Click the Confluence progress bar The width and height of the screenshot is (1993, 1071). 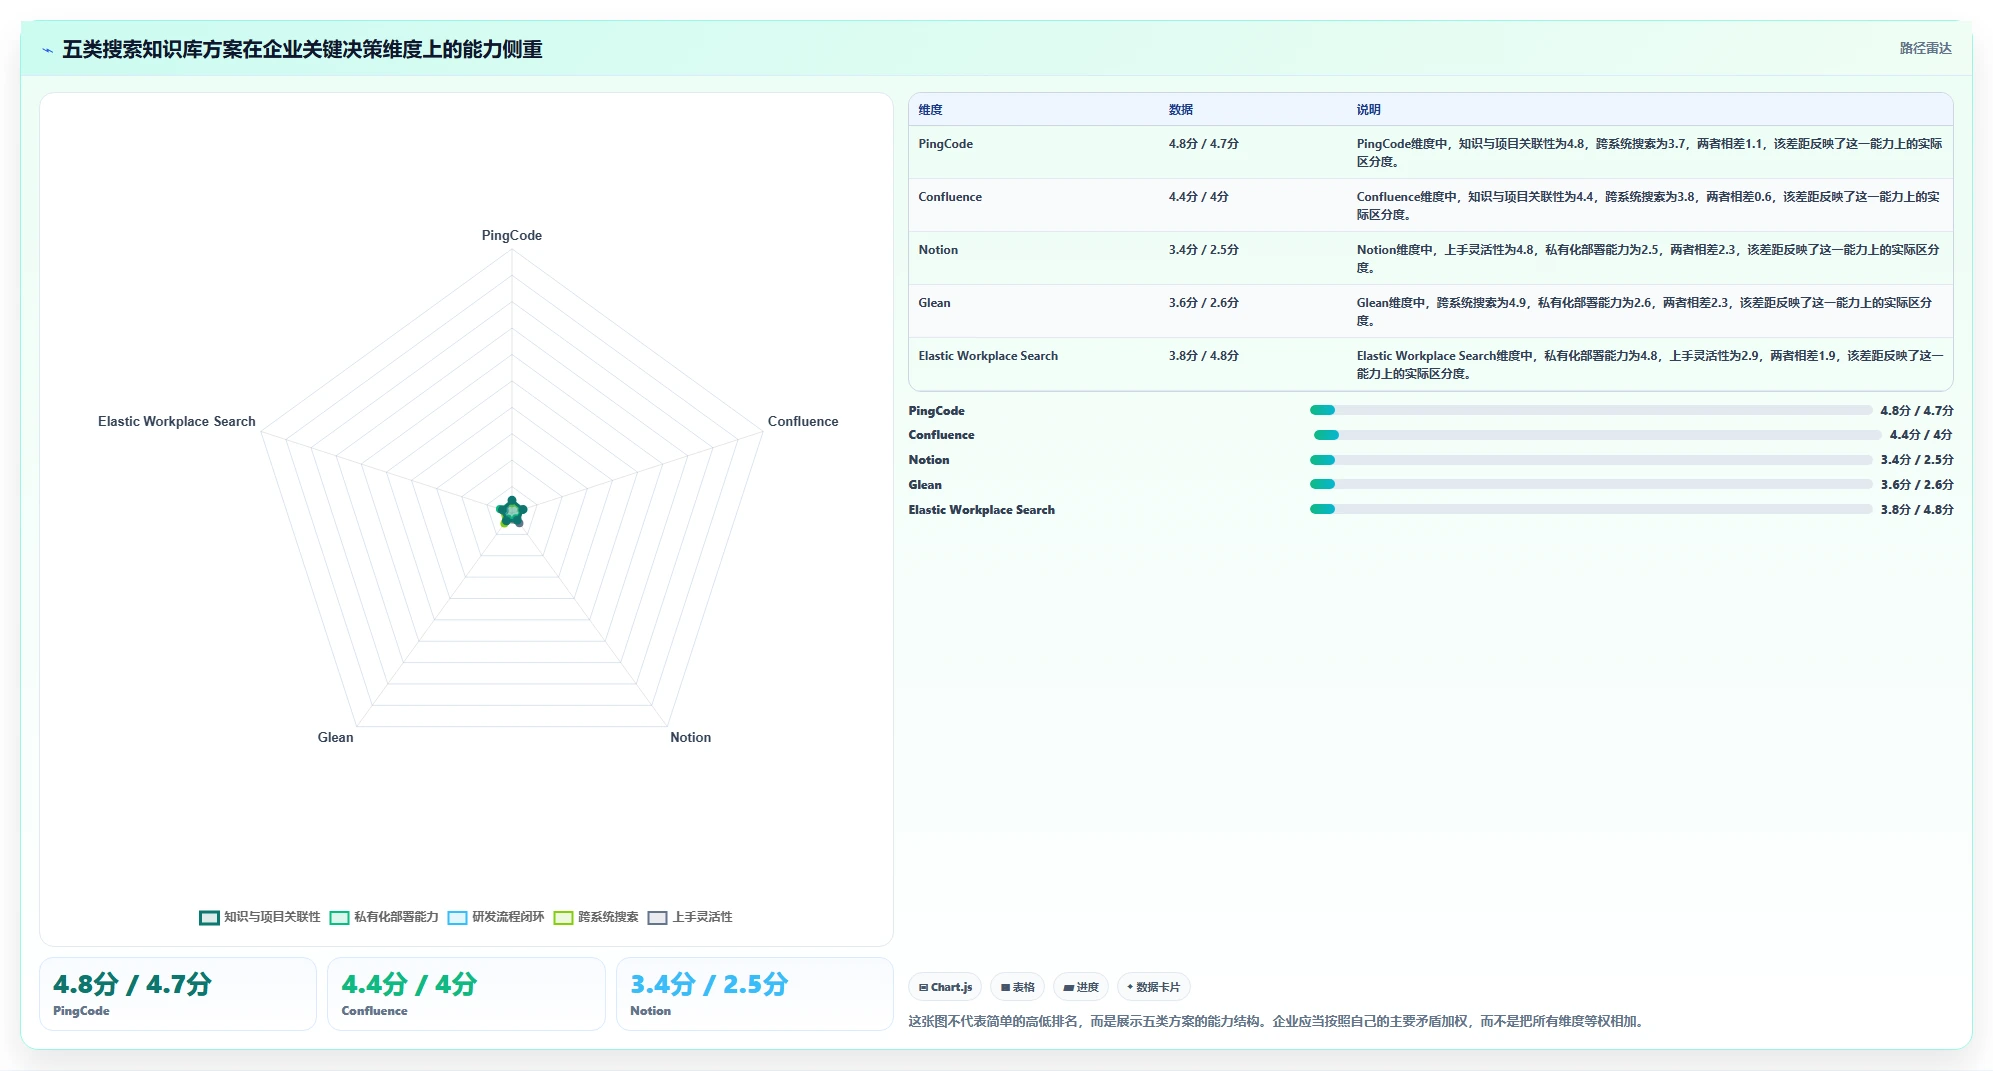pos(1597,435)
